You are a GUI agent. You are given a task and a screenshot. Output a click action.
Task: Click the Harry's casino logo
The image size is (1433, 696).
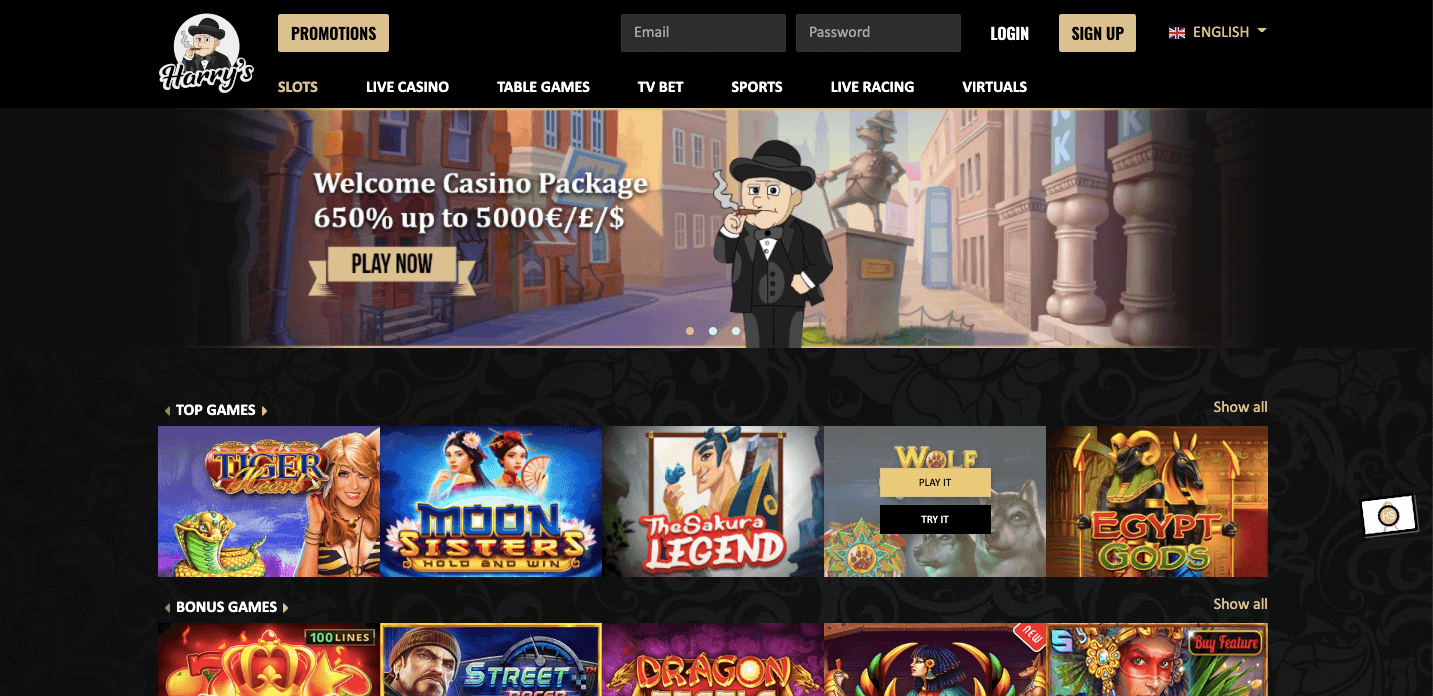tap(206, 54)
